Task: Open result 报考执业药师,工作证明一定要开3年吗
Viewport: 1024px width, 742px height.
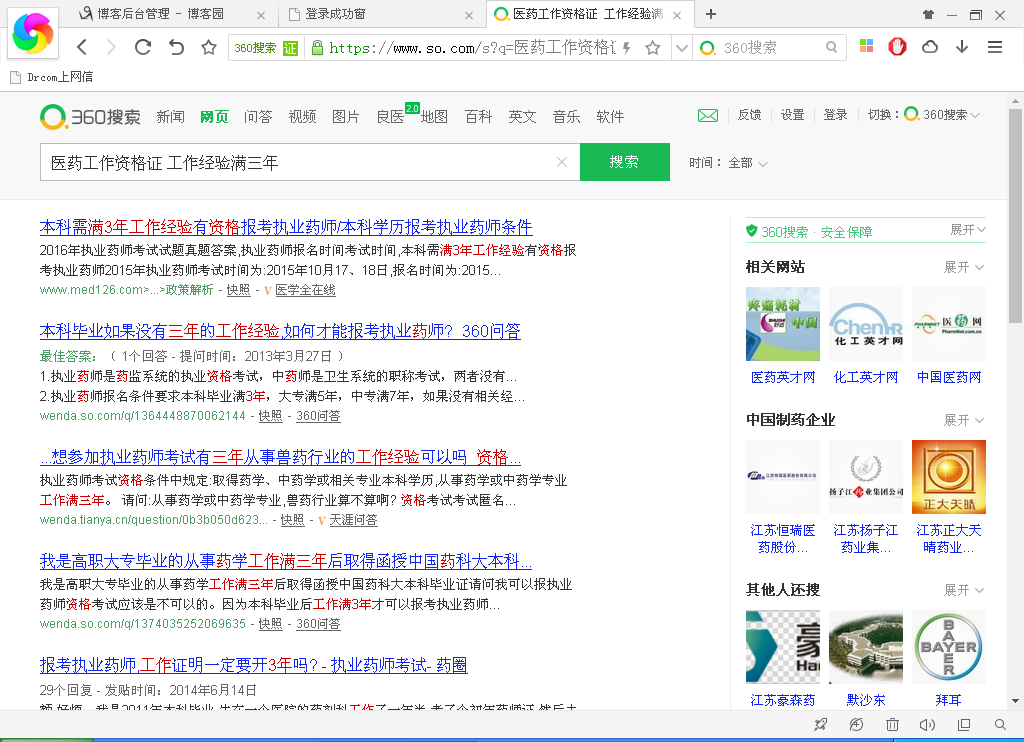Action: pyautogui.click(x=253, y=665)
